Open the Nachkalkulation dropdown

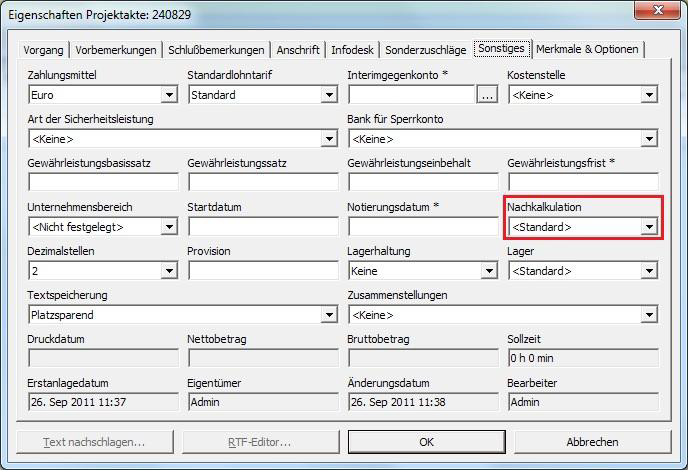649,227
